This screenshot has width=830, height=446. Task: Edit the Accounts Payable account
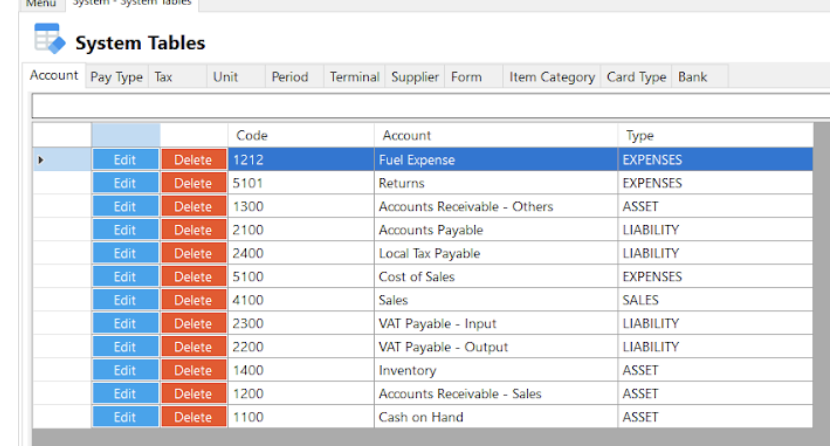[125, 230]
